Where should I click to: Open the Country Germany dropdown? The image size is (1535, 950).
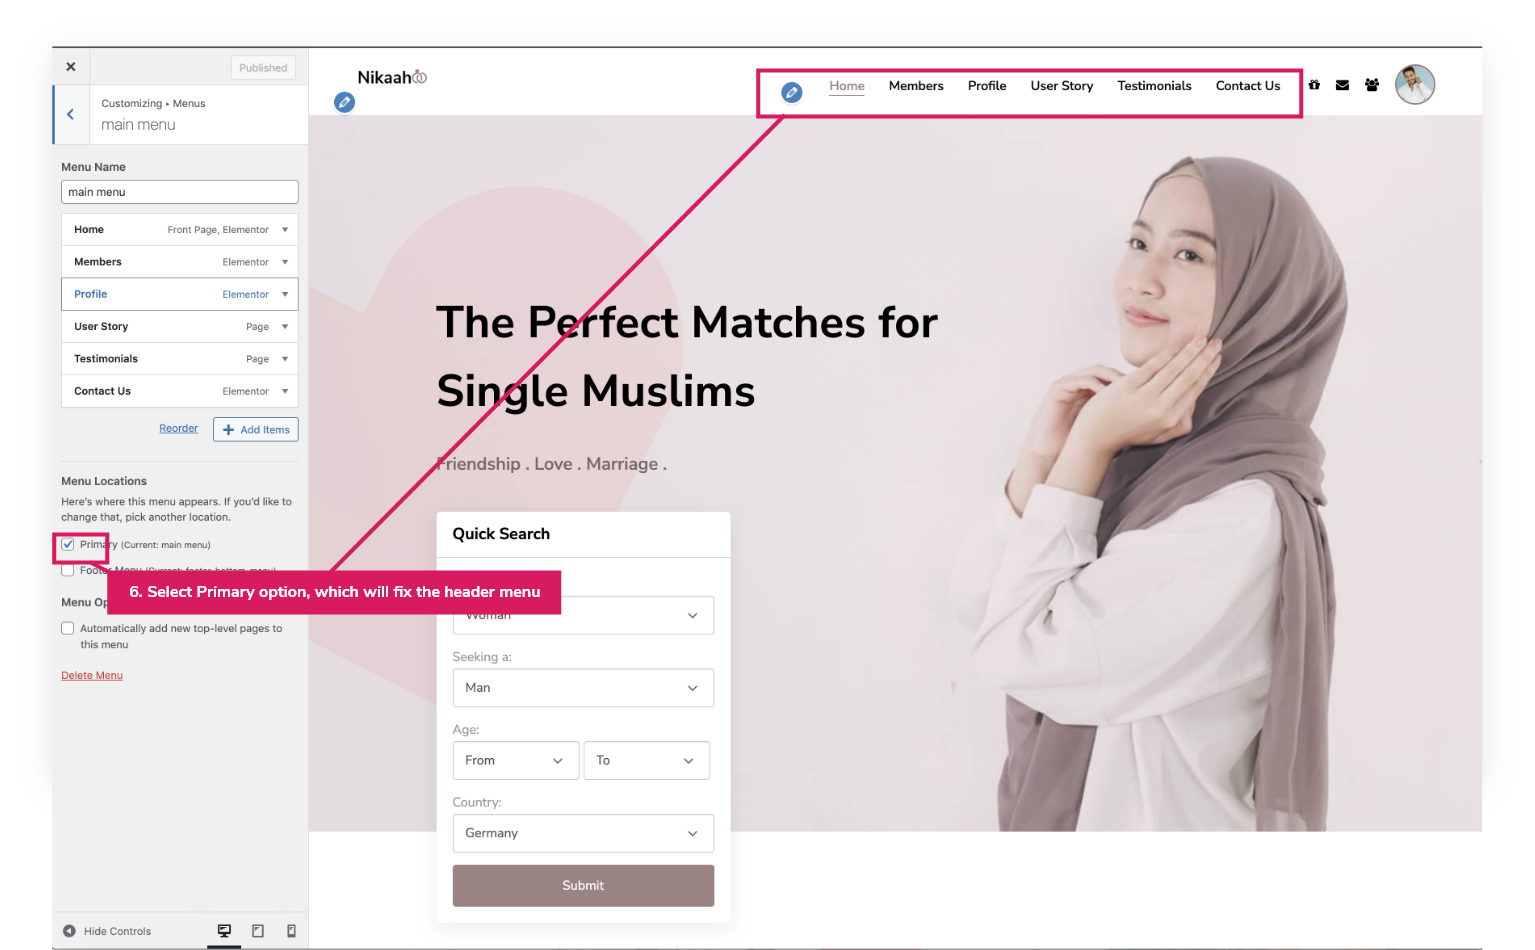[x=583, y=833]
